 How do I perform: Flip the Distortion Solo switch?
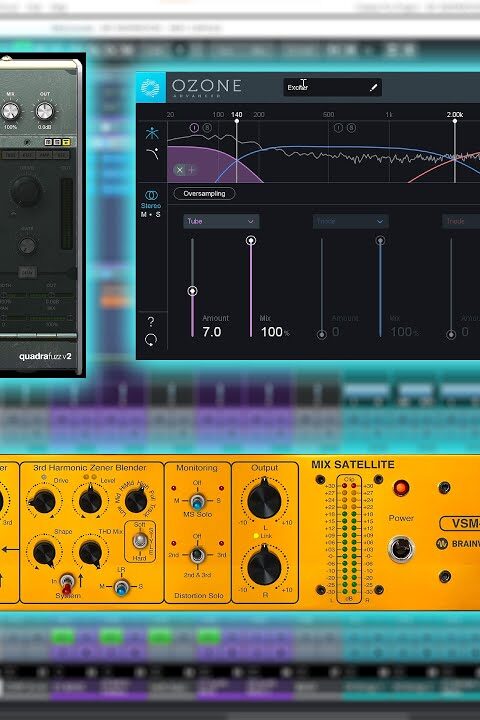[x=197, y=555]
